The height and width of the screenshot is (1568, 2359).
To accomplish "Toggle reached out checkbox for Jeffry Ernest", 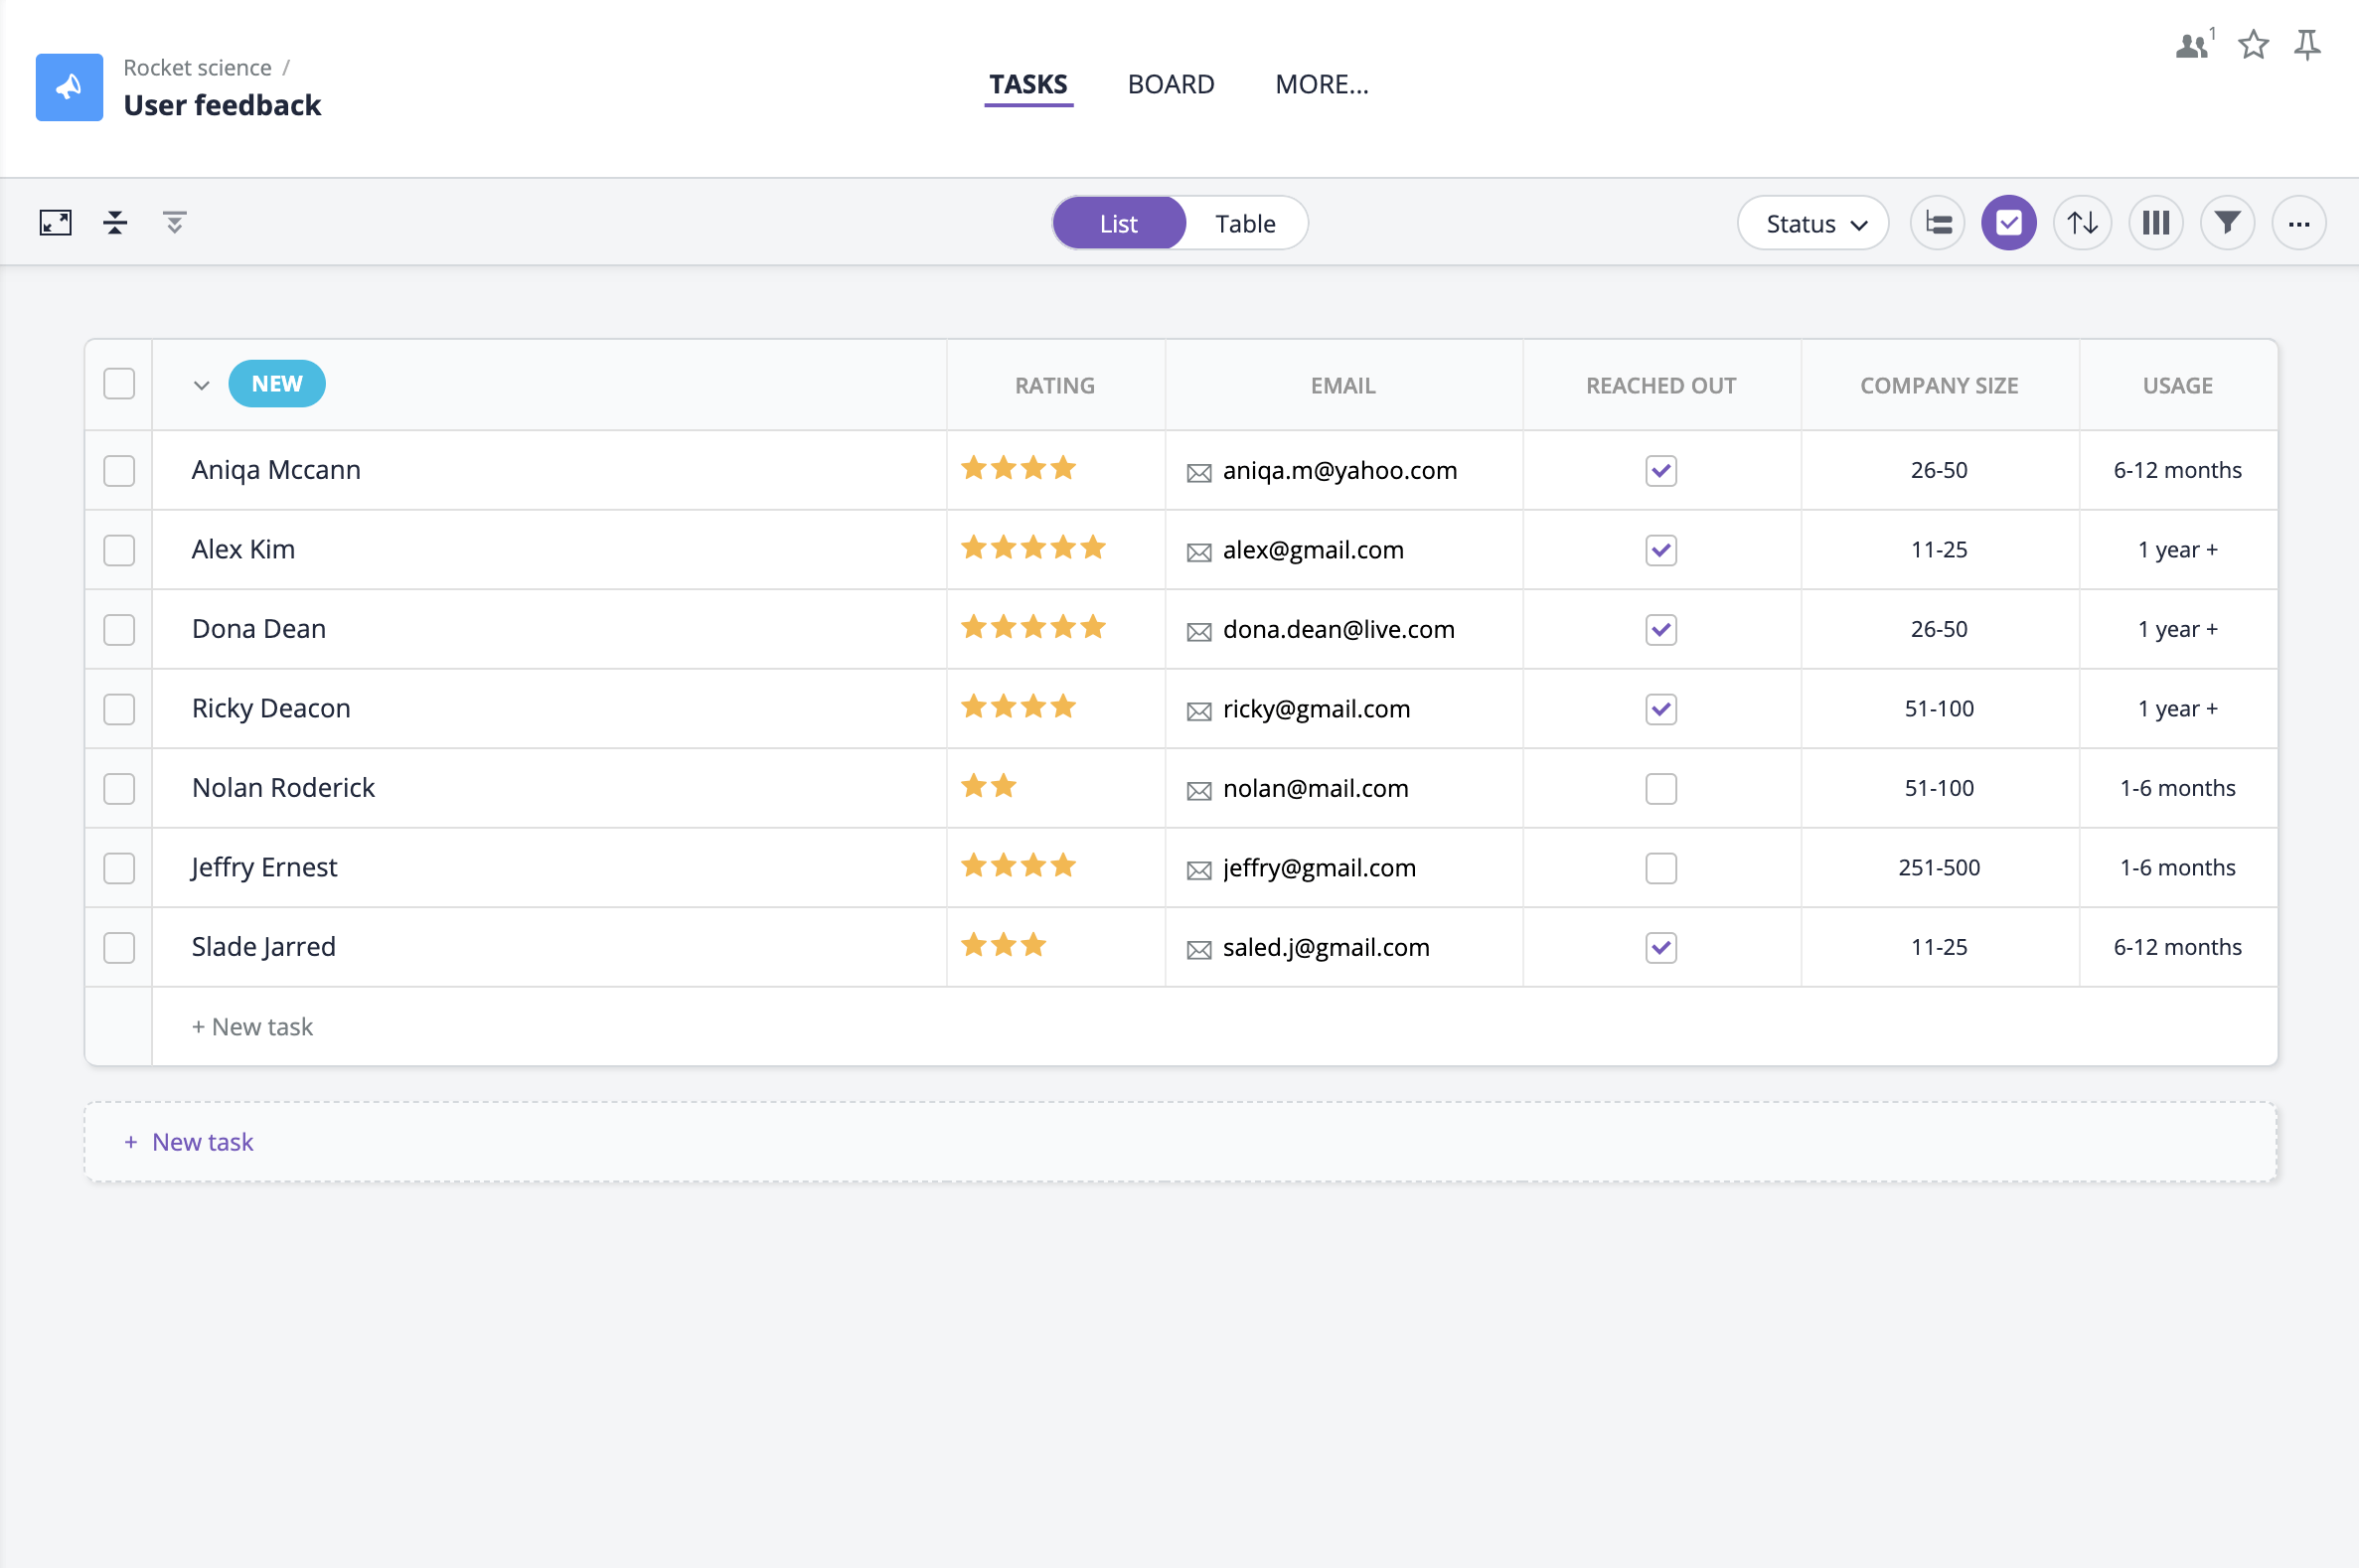I will click(1660, 866).
